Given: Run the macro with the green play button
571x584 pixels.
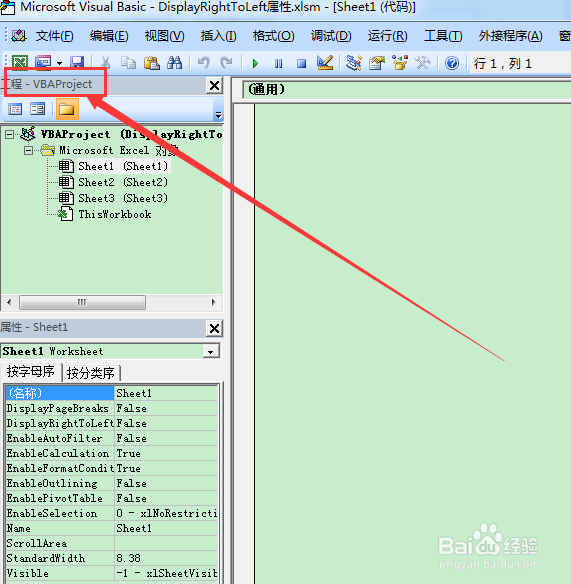Looking at the screenshot, I should [x=255, y=63].
